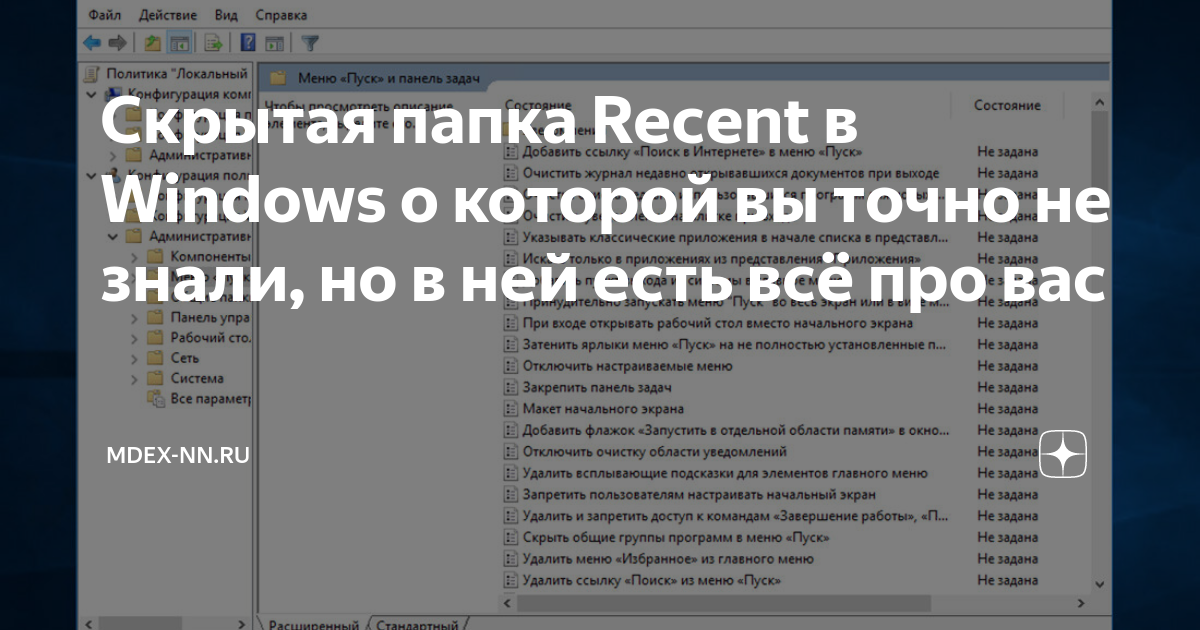Open the Справка menu
This screenshot has height=630, width=1200.
click(x=281, y=15)
